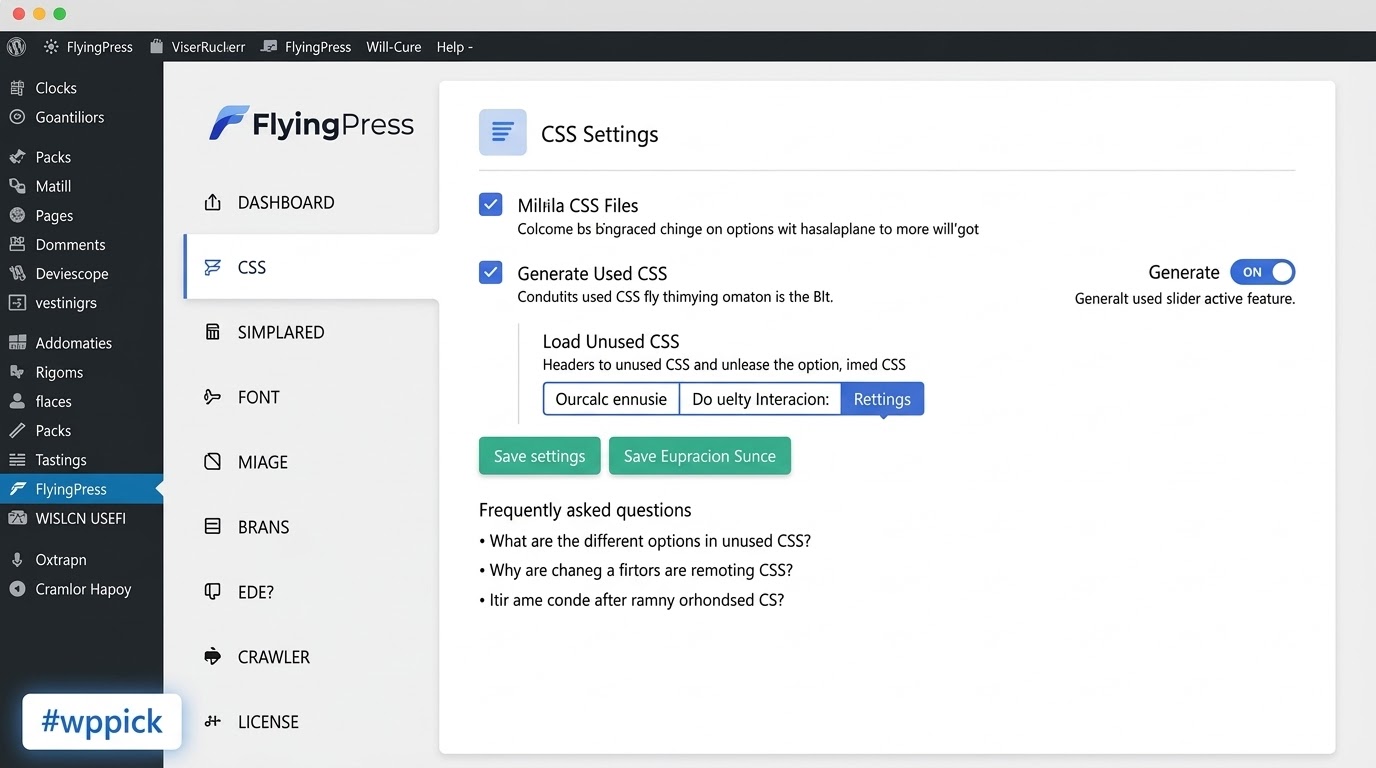Turn off the Generate ON switch
This screenshot has height=768, width=1376.
click(x=1262, y=272)
